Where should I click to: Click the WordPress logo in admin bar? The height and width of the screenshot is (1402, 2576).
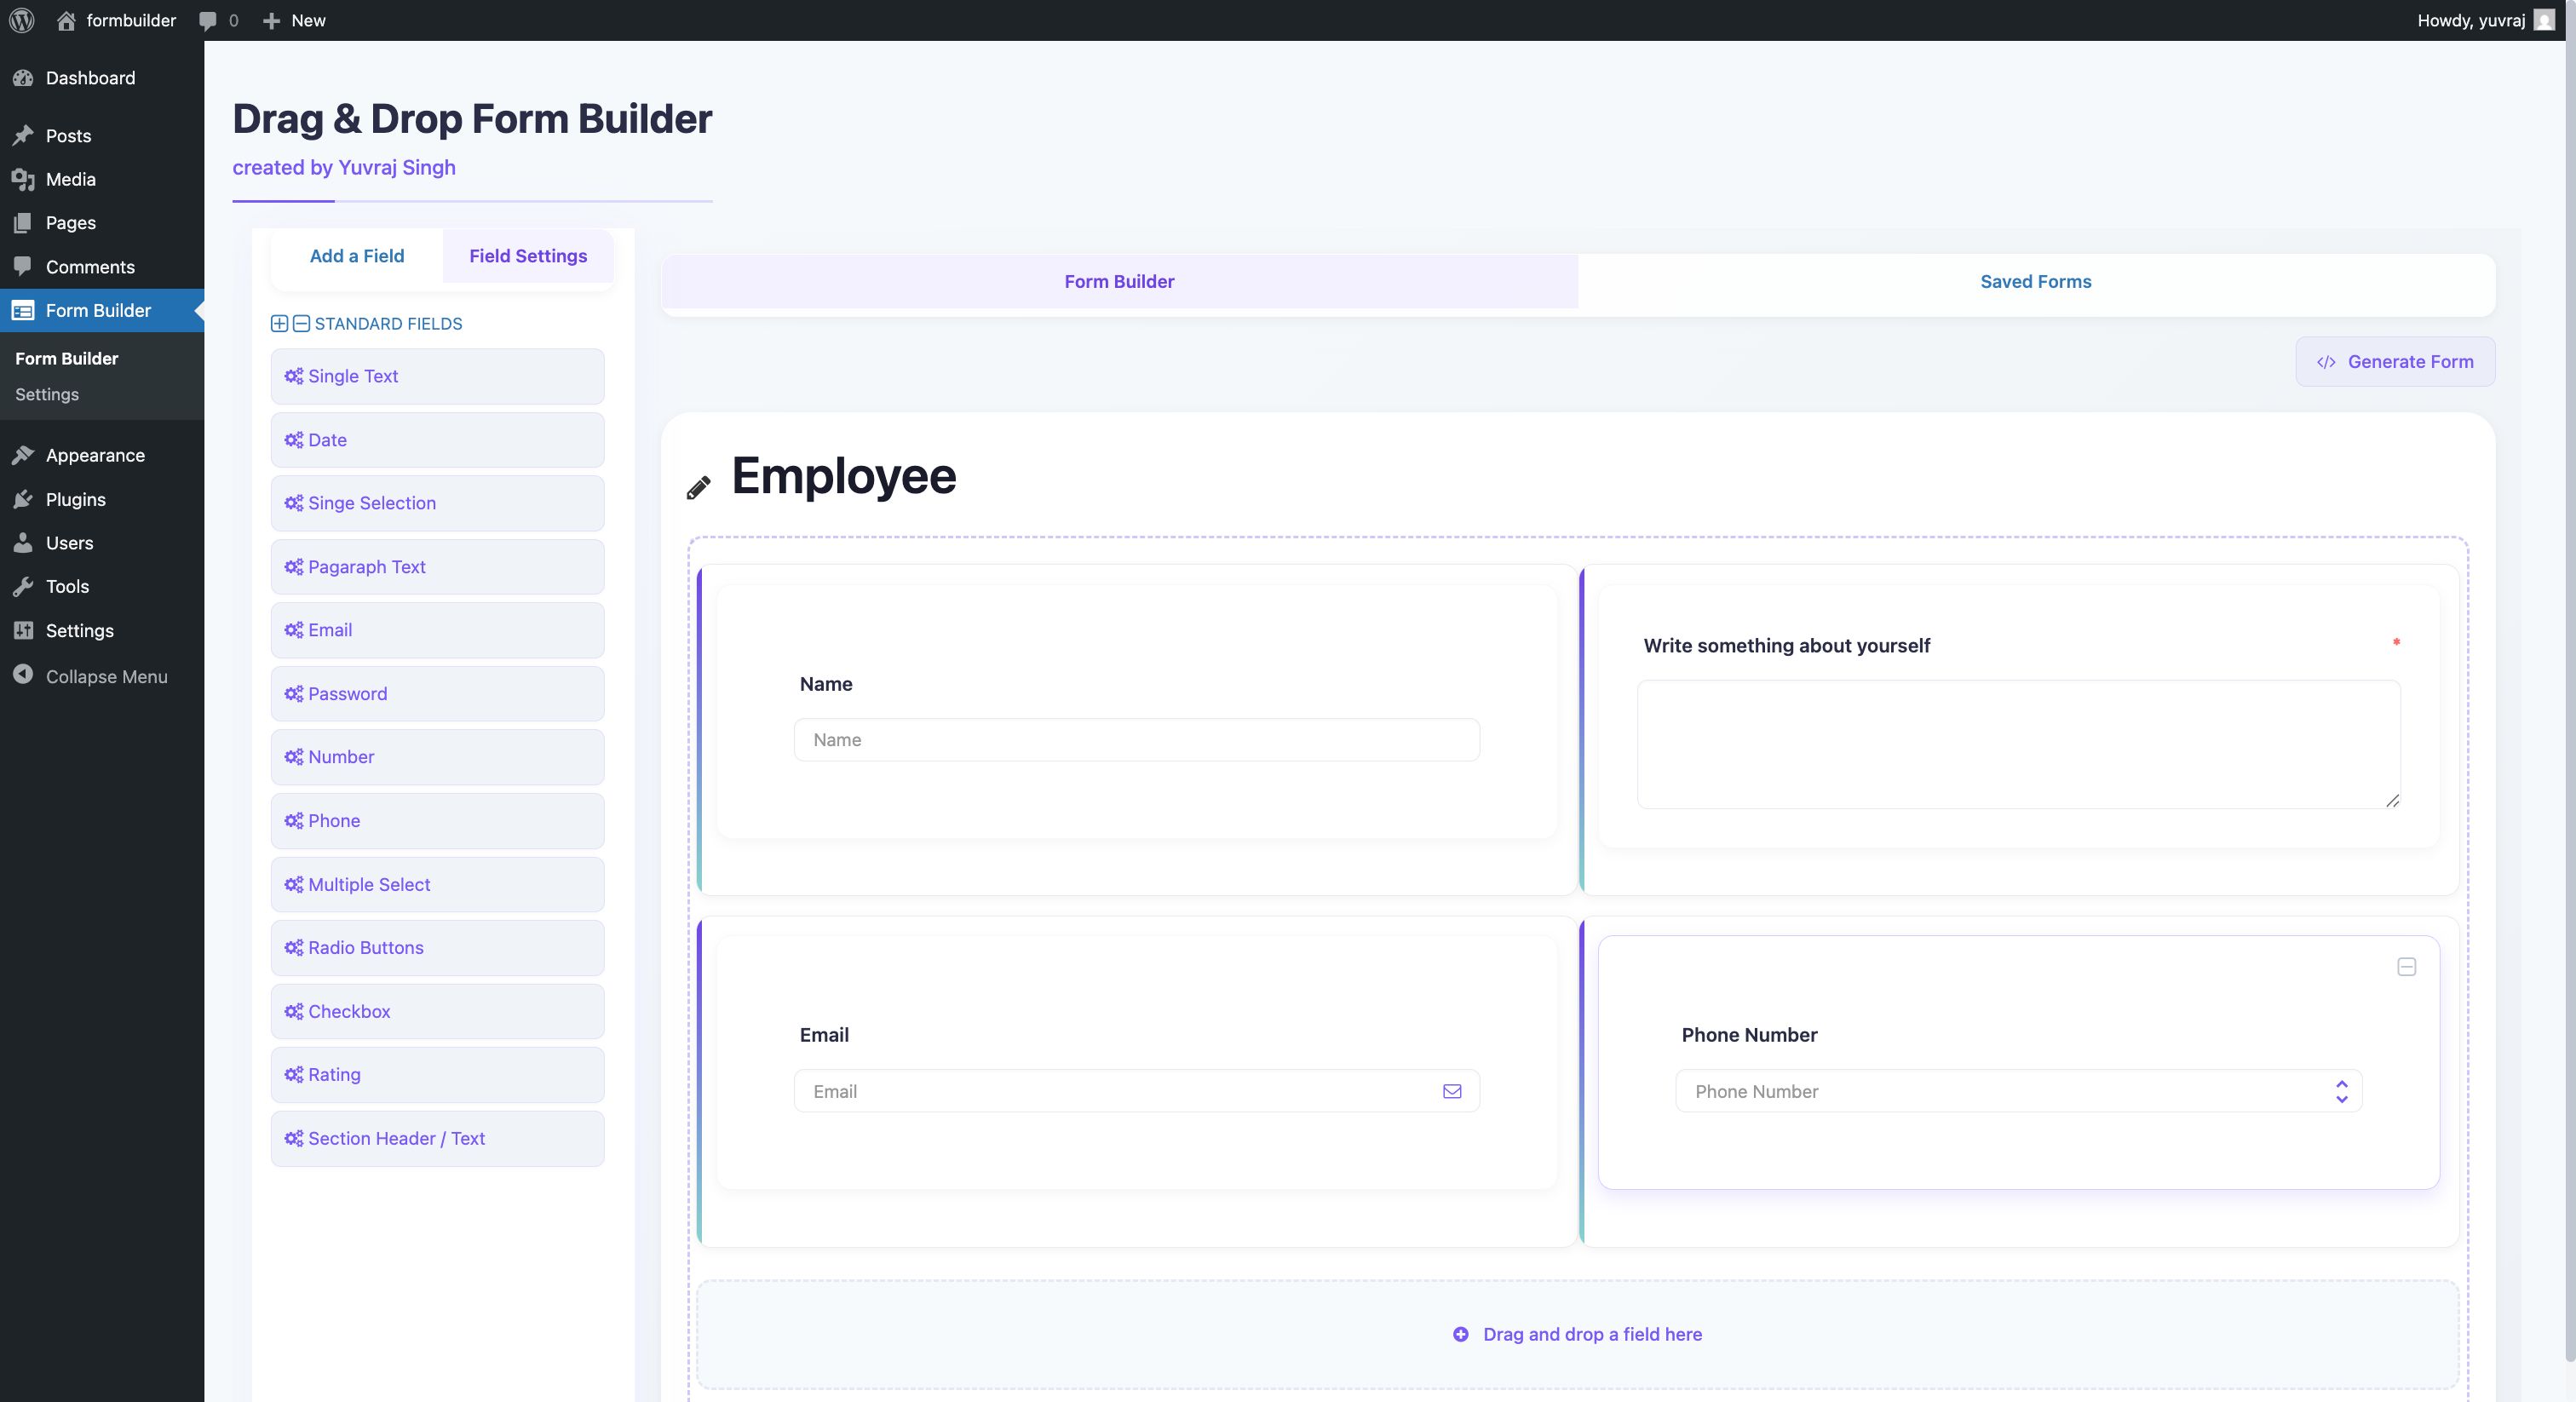point(22,20)
